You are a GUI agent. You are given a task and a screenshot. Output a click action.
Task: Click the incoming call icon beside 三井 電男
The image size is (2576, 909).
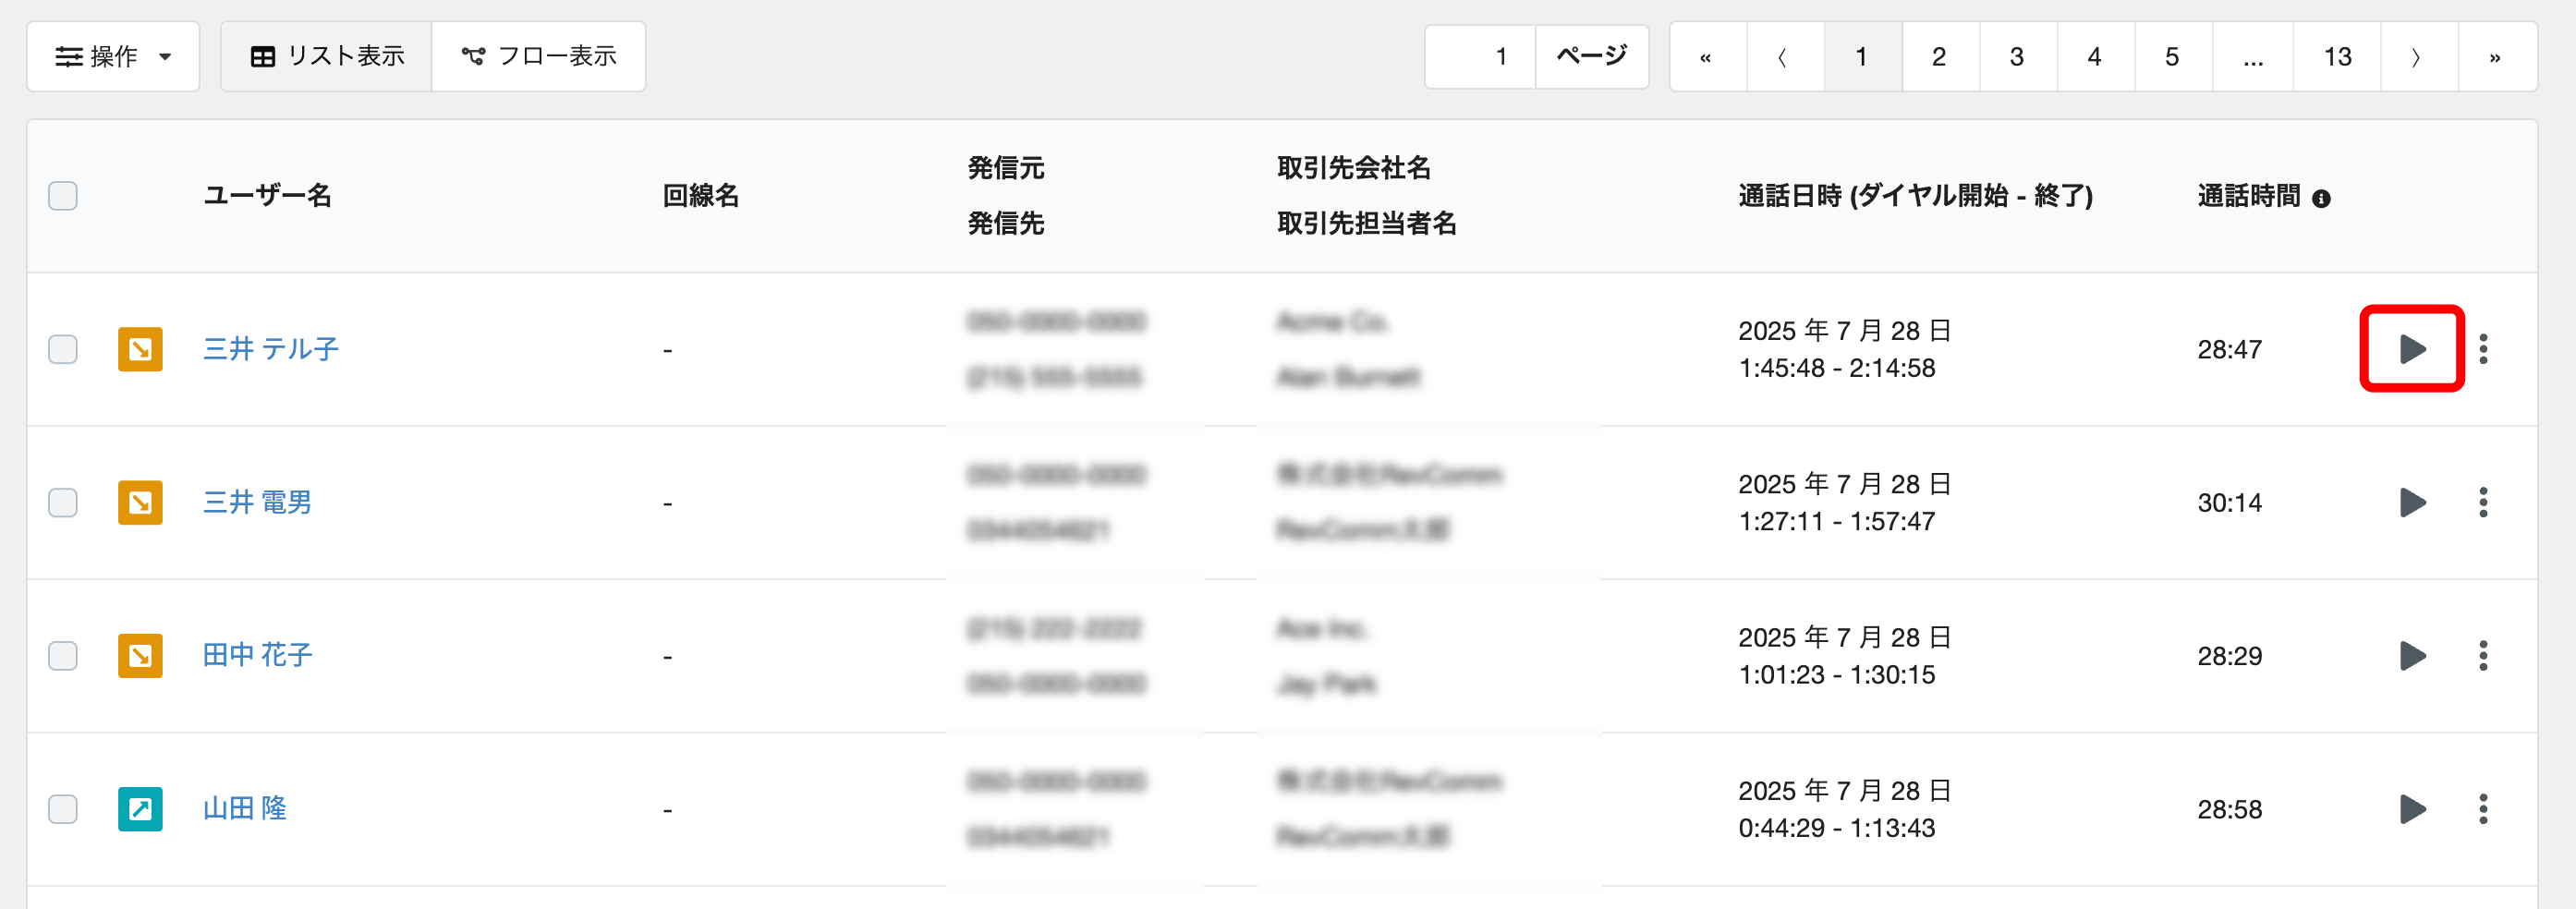tap(140, 502)
